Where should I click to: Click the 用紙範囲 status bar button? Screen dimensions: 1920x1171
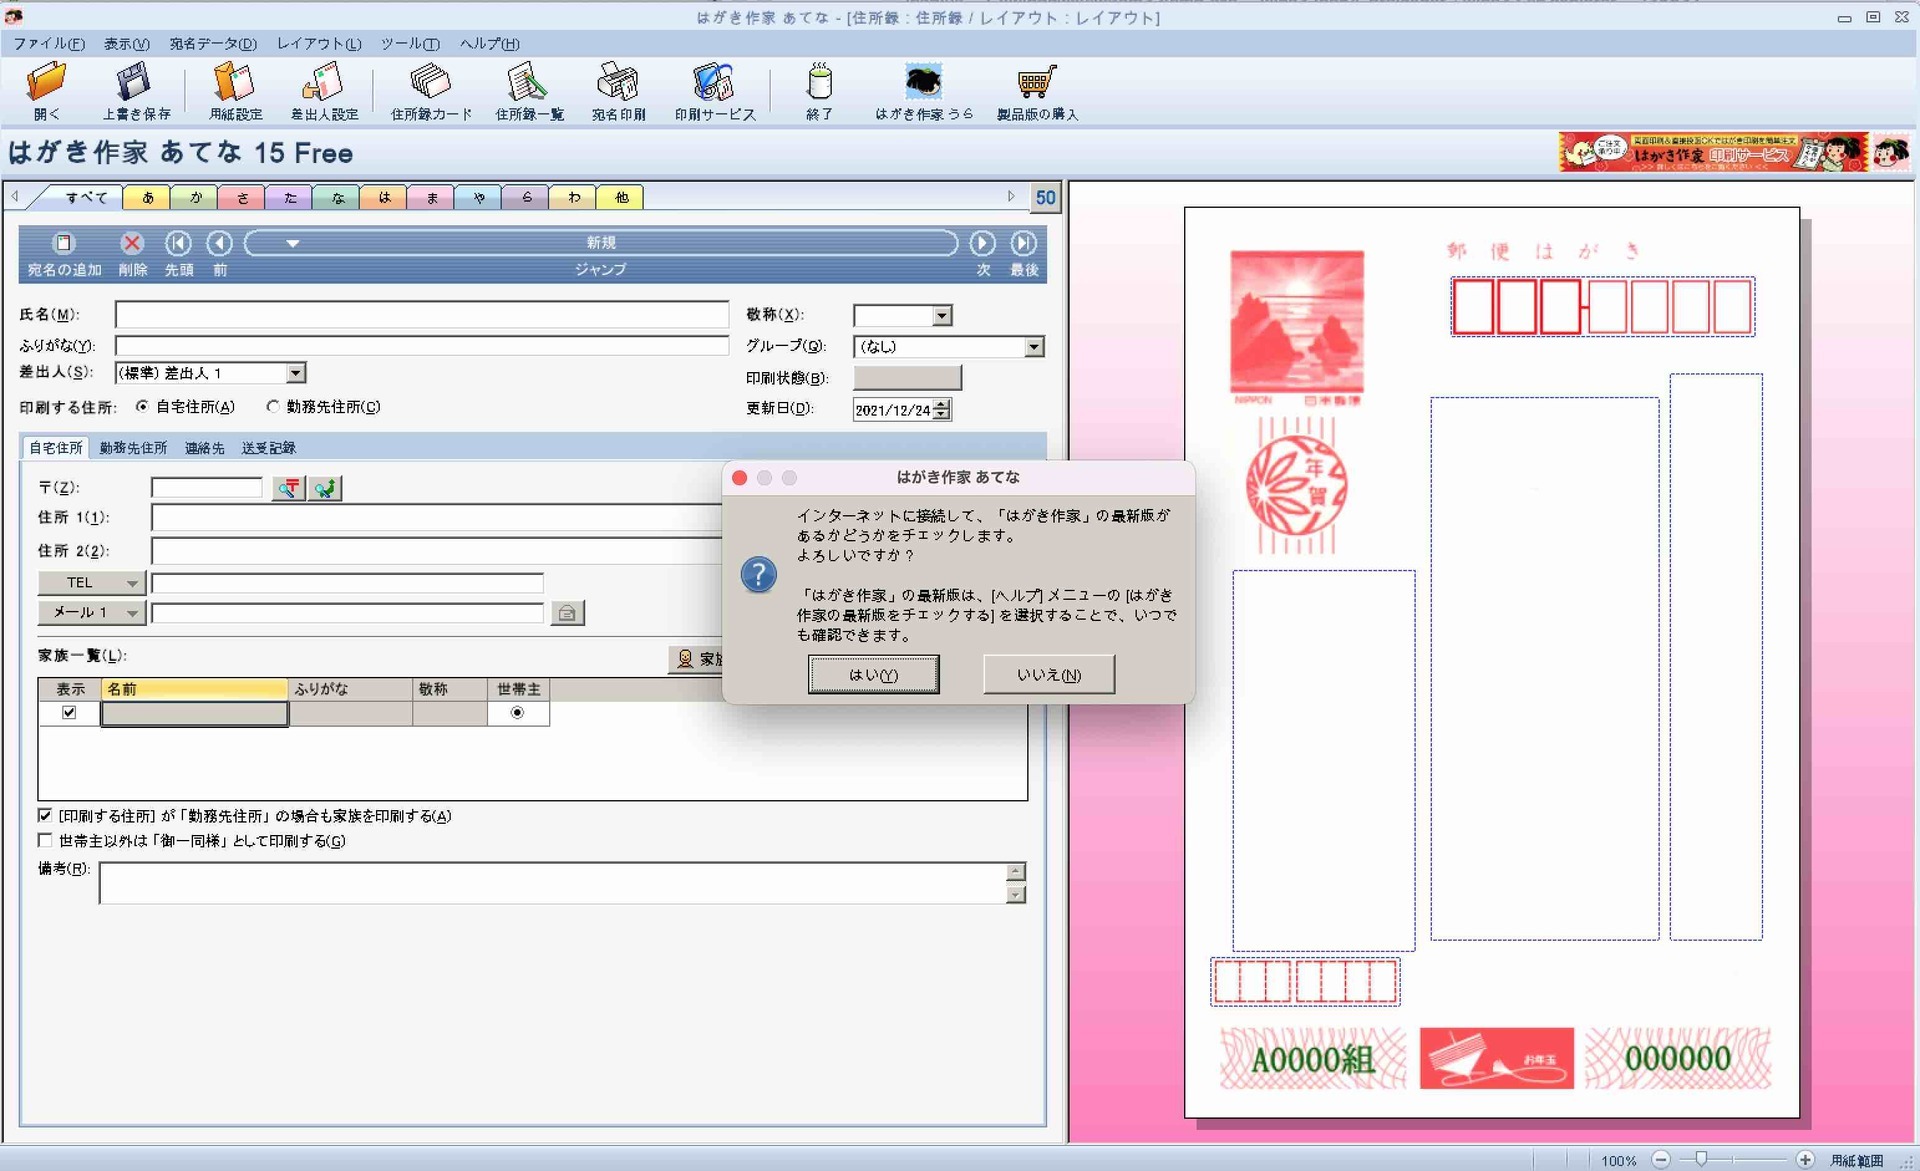(1857, 1161)
